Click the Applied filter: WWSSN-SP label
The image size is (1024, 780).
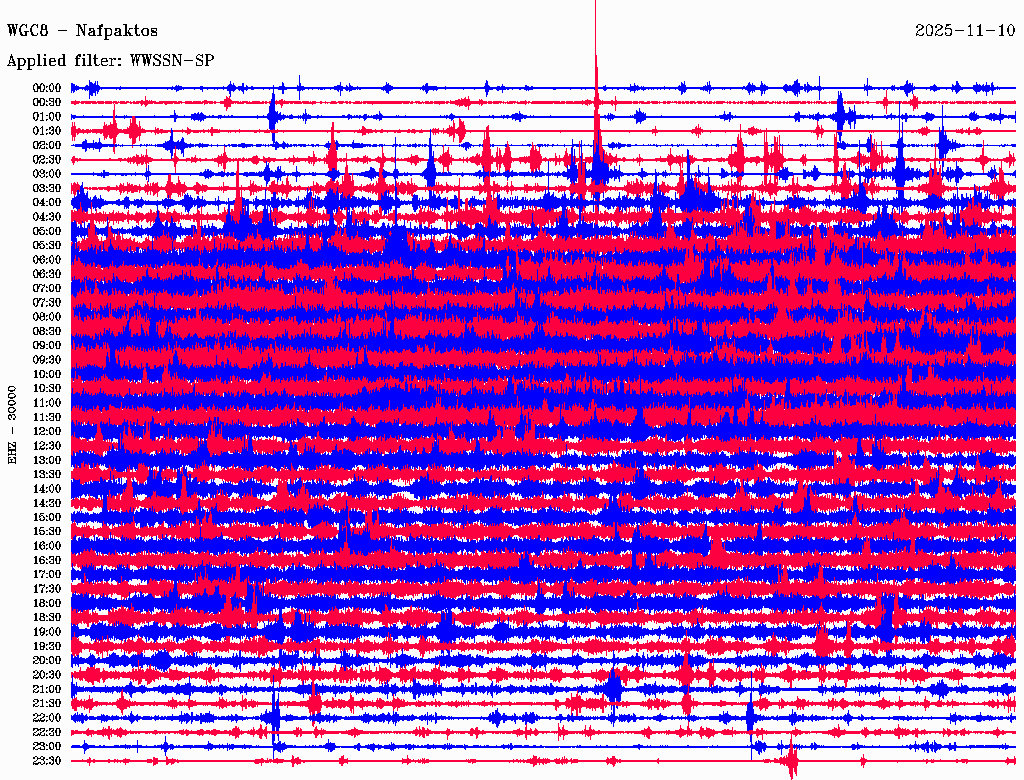click(110, 61)
